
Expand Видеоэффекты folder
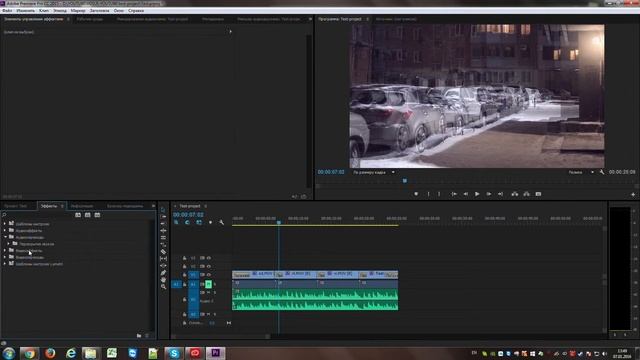pos(5,251)
